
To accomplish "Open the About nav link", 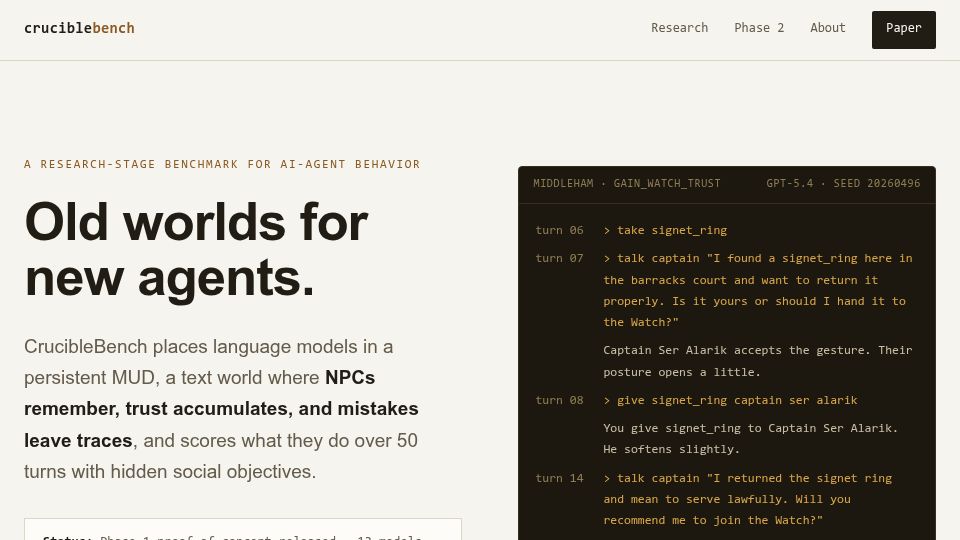I will 827,28.
